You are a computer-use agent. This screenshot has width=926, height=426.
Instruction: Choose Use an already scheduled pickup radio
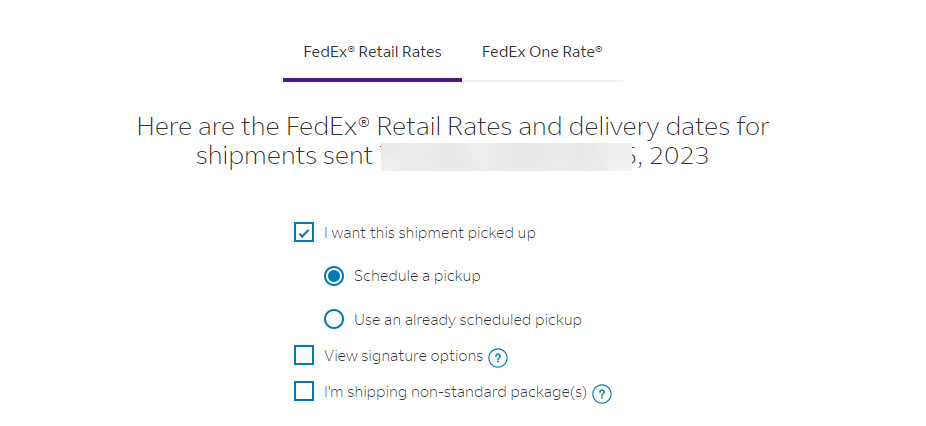click(334, 320)
